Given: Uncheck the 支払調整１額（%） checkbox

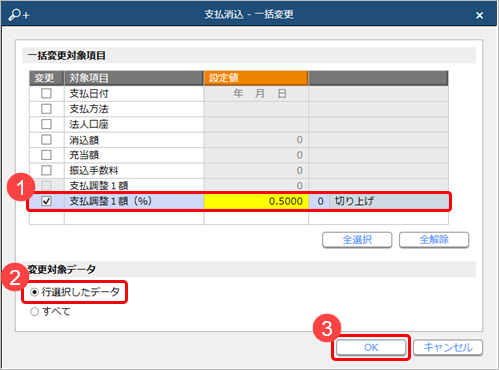Looking at the screenshot, I should tap(46, 201).
